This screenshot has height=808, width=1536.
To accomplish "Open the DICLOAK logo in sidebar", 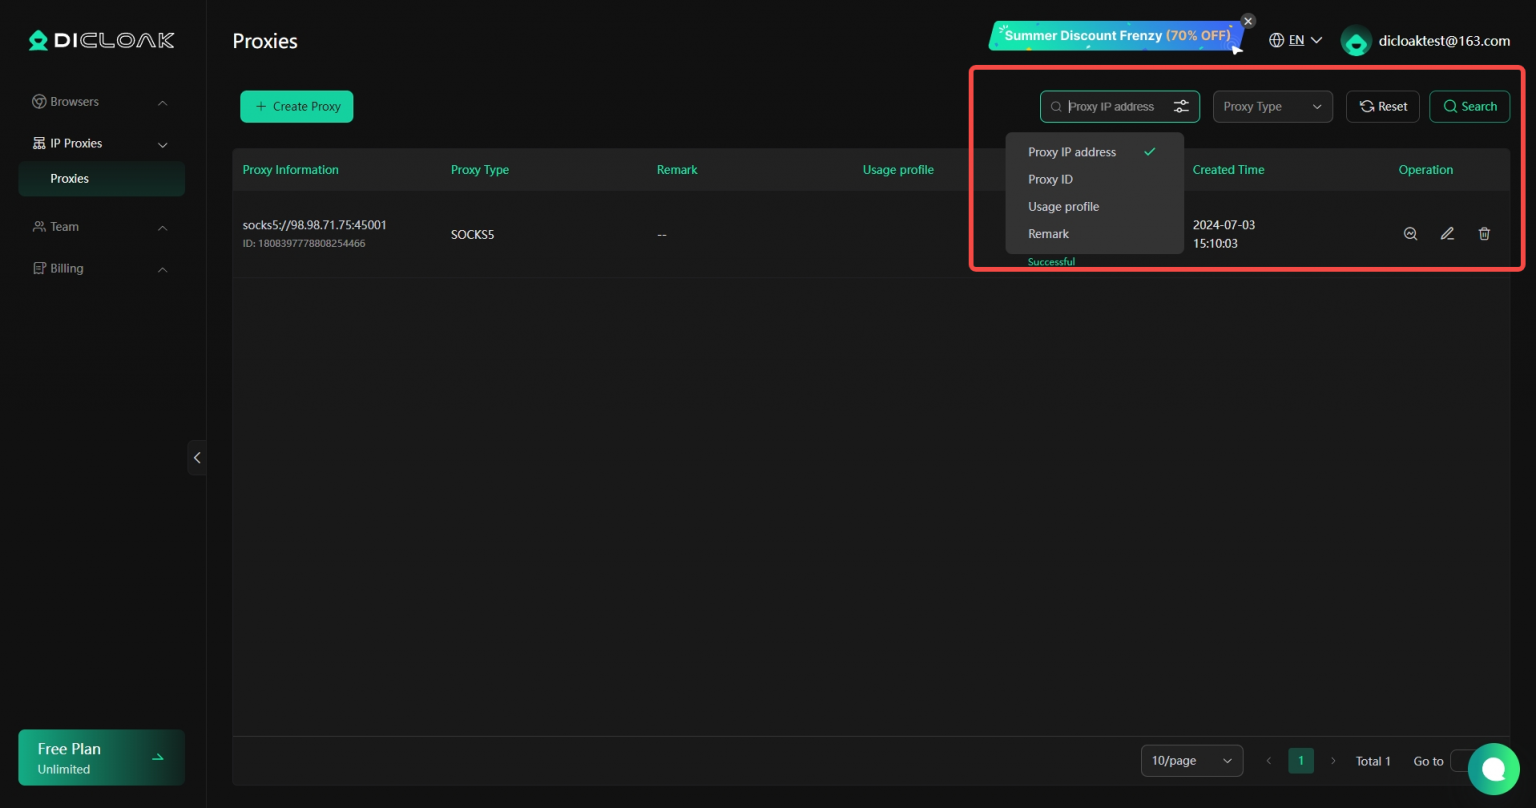I will (100, 40).
